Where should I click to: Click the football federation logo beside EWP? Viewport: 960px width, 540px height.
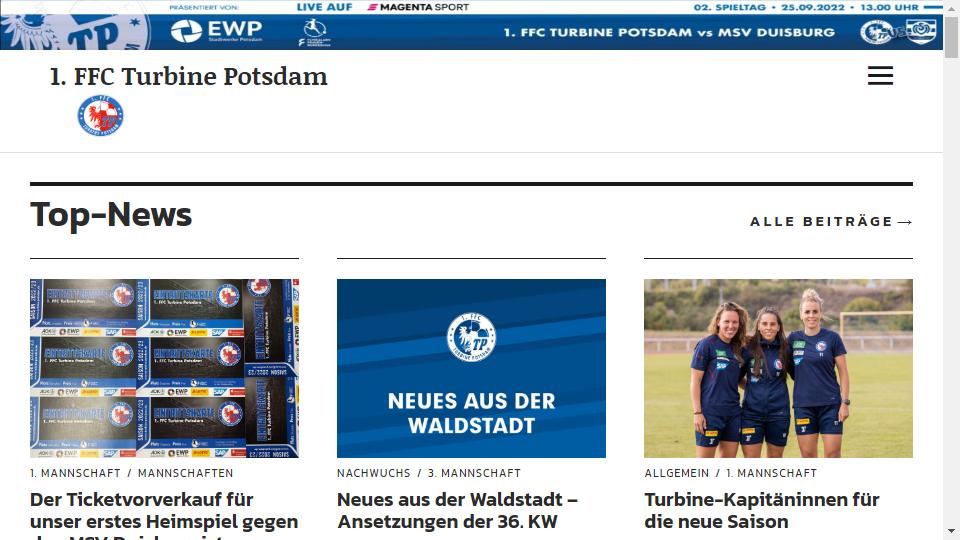[x=315, y=32]
